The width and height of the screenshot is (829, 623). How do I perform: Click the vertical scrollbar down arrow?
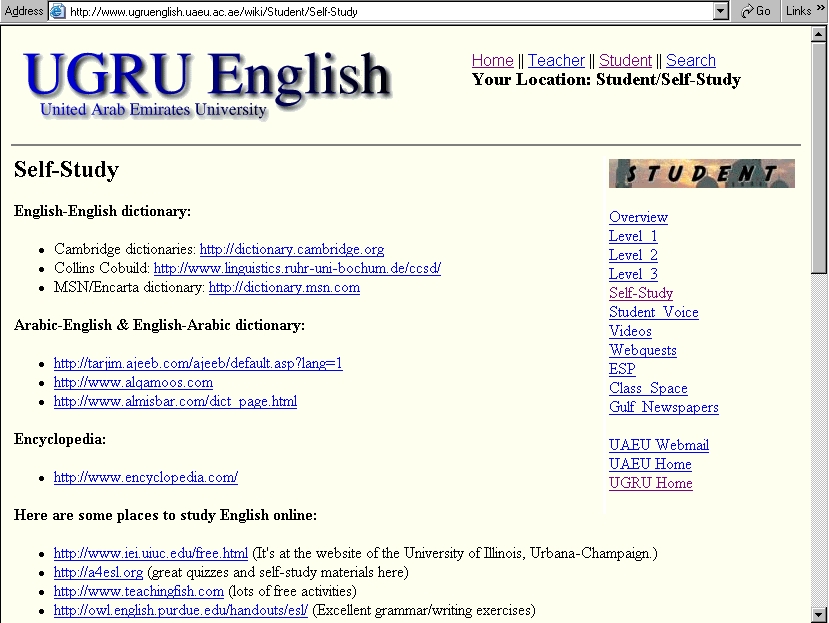click(x=820, y=614)
